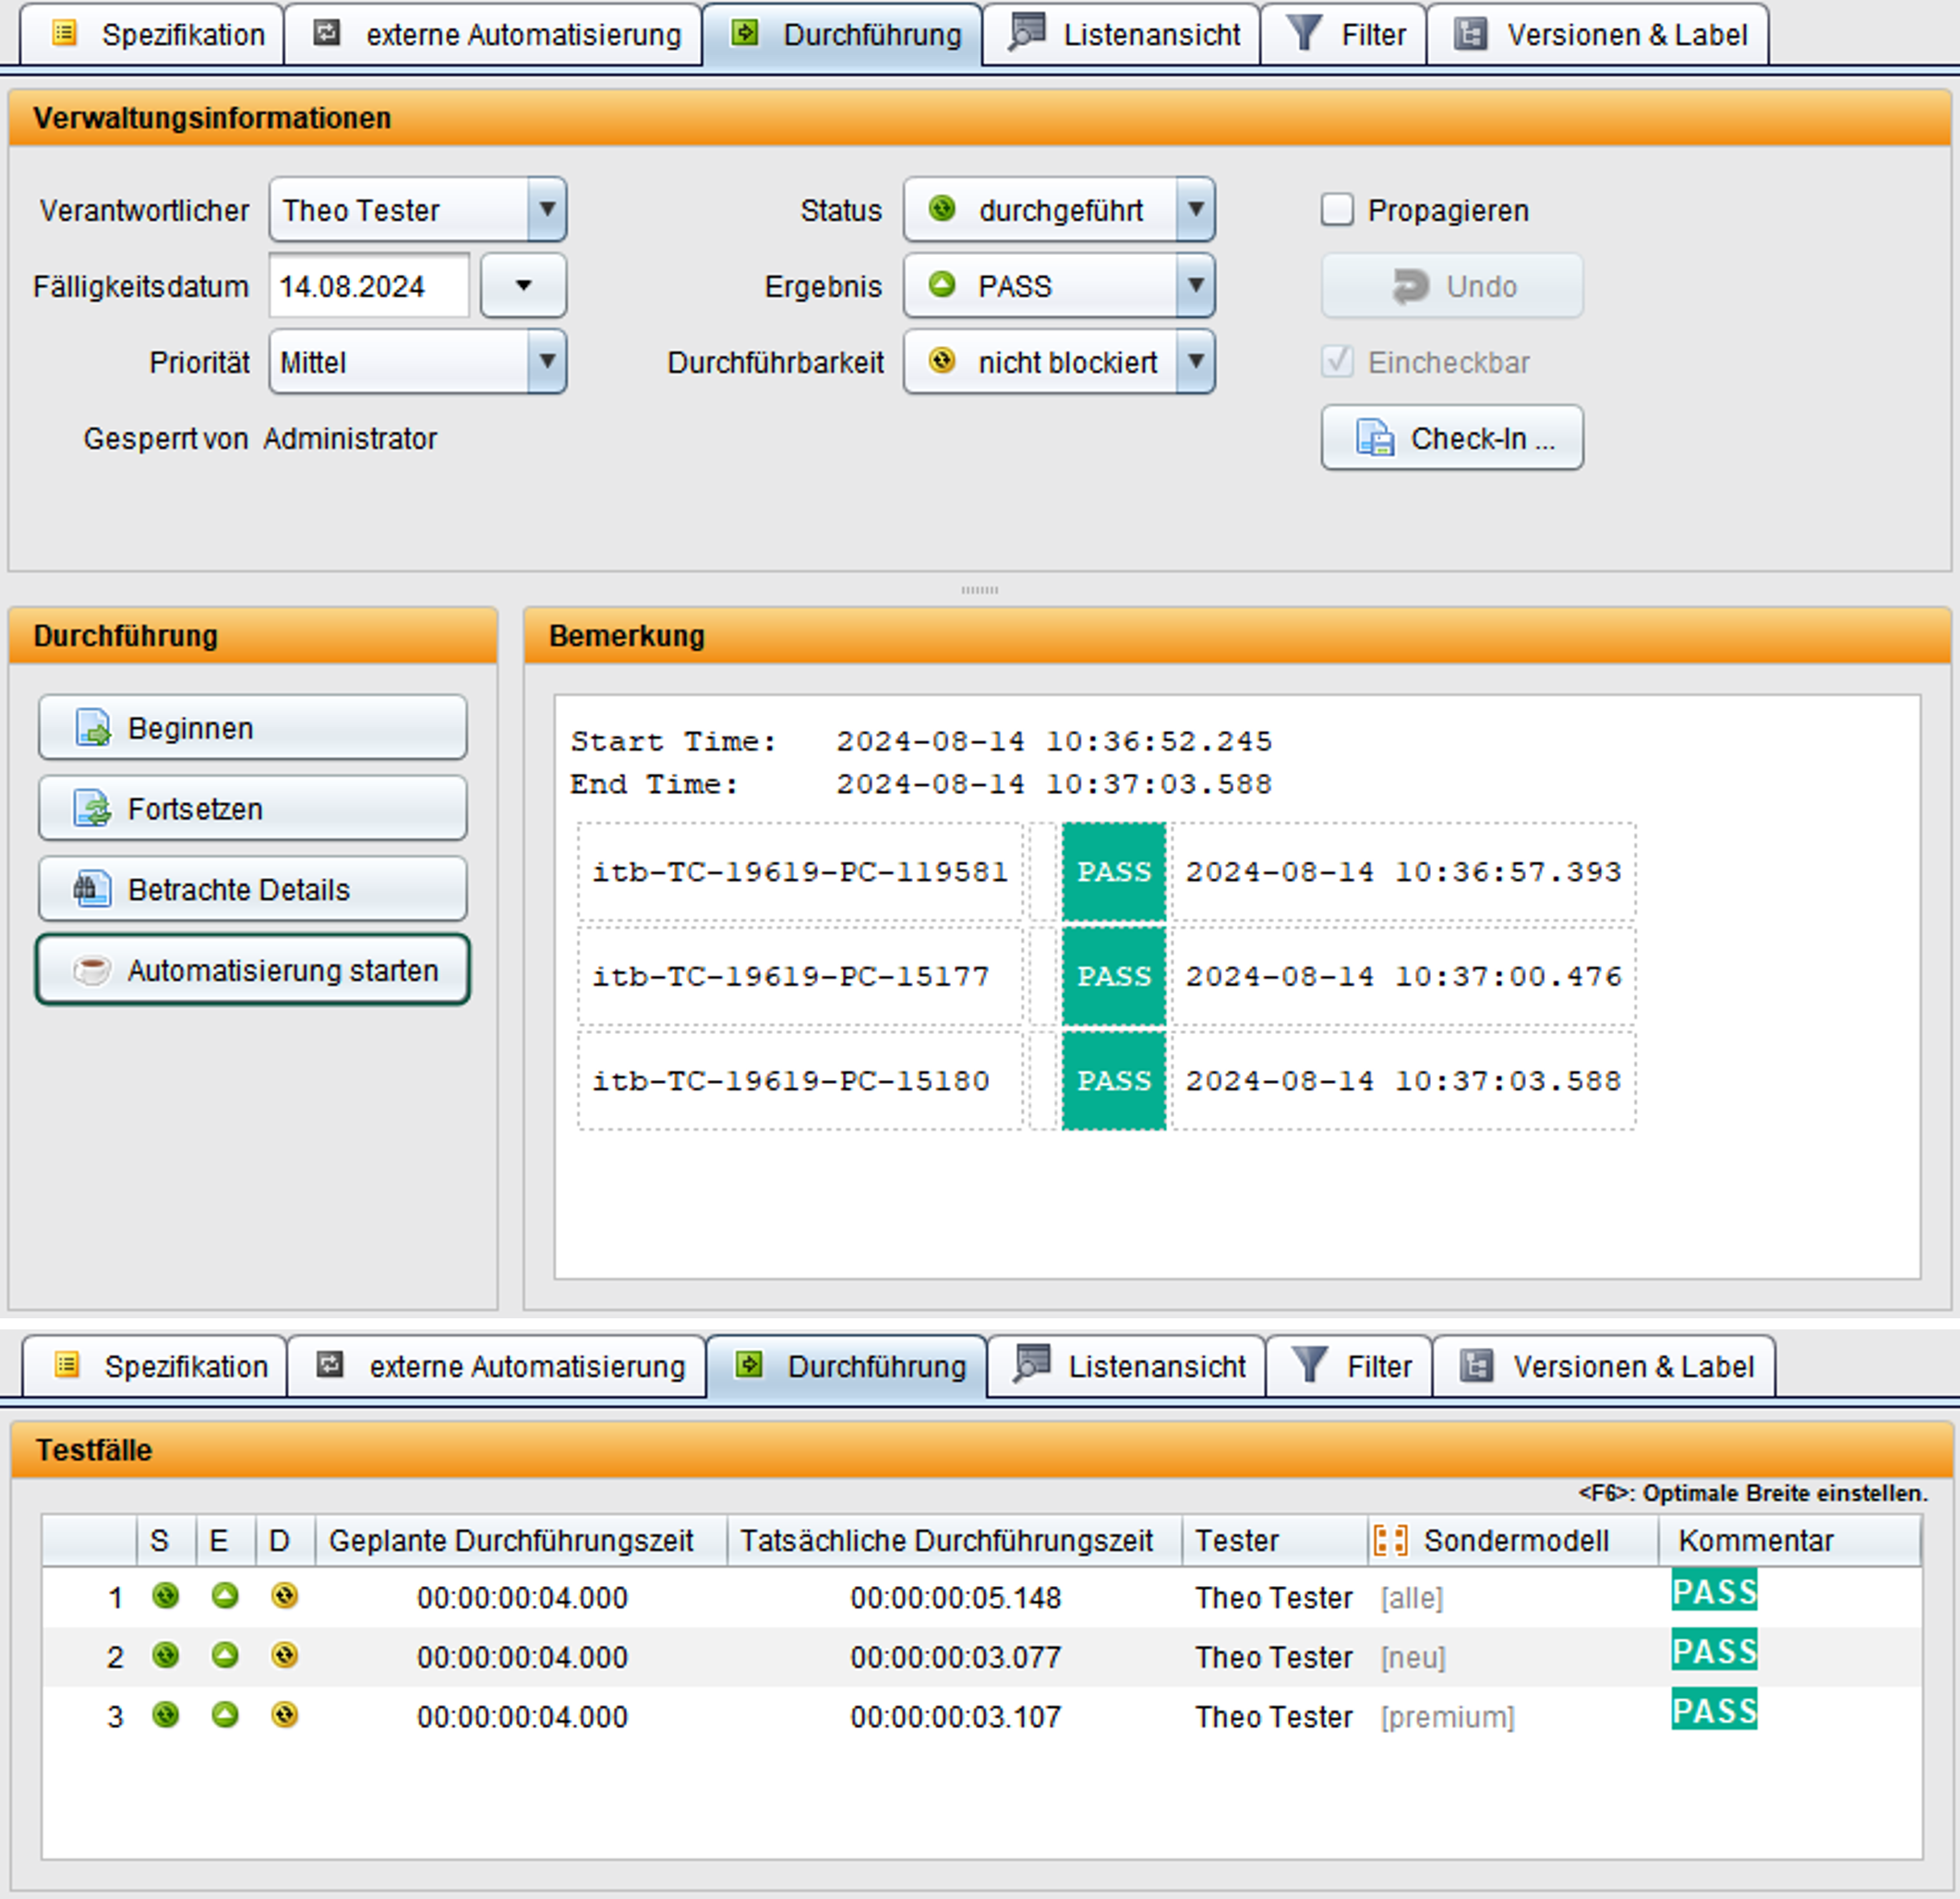Click the green durchgeführt status icon
This screenshot has width=1960, height=1899.
942,209
